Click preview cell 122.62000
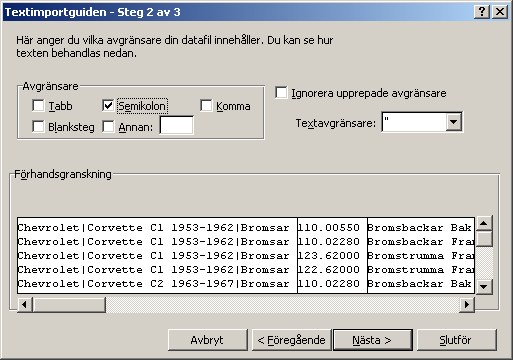 click(329, 270)
